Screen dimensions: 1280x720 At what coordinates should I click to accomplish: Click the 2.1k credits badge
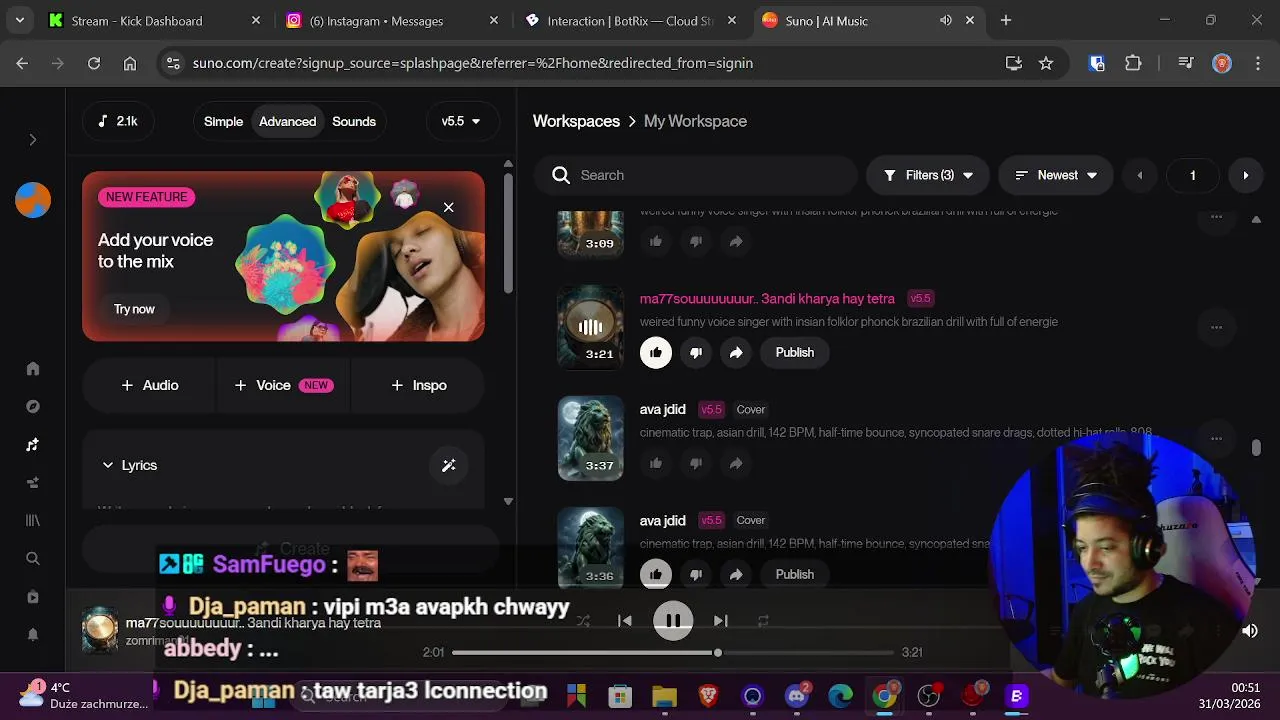pos(117,121)
